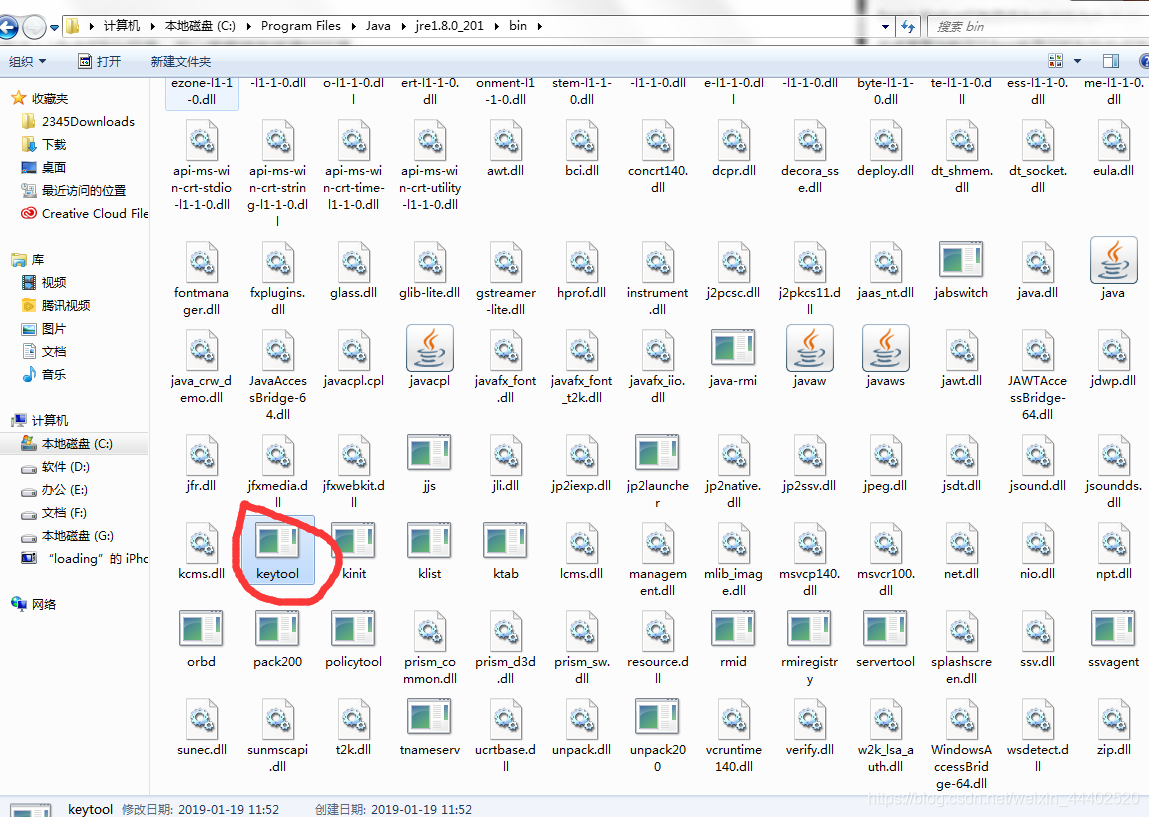The width and height of the screenshot is (1149, 817).
Task: Open 2345Downloads in favorites
Action: 88,122
